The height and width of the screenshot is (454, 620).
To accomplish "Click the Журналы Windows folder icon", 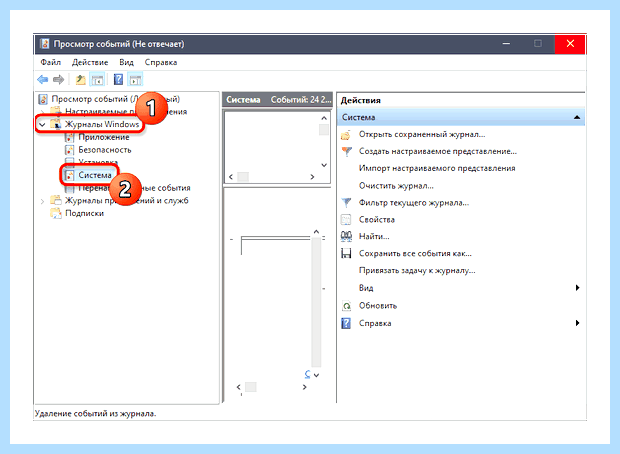I will pos(56,124).
